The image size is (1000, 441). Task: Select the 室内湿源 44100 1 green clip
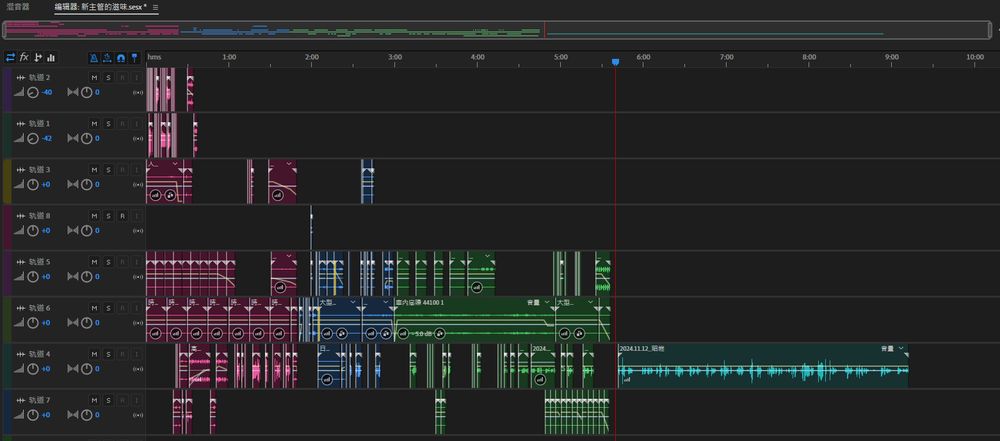tap(474, 319)
